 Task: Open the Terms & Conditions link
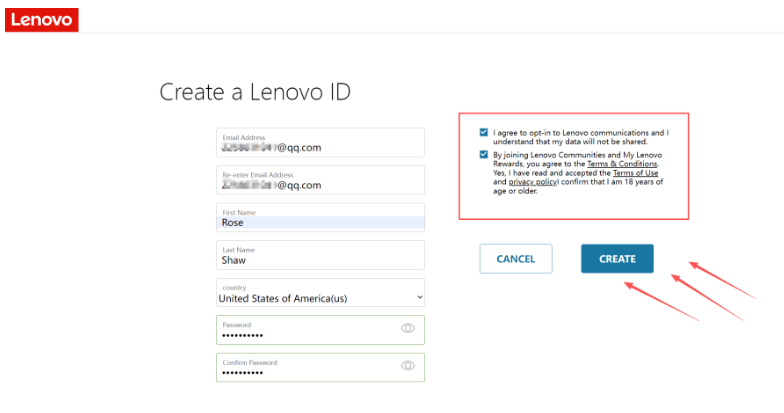click(x=622, y=164)
